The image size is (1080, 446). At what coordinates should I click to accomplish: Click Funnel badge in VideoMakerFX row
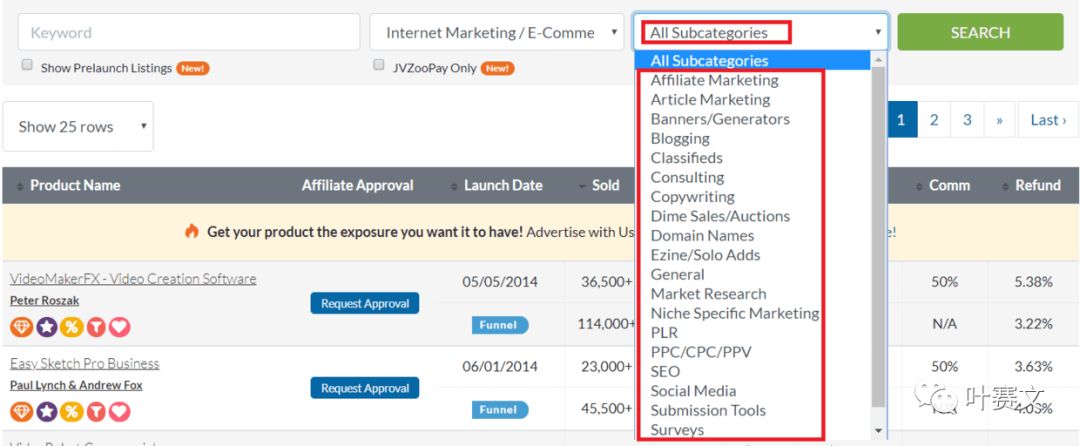[x=499, y=325]
